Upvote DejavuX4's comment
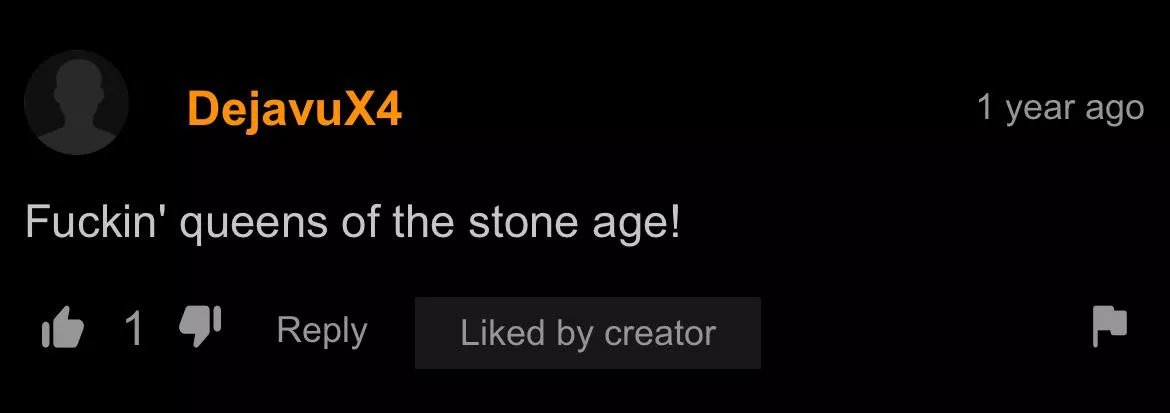1170x413 pixels. (x=63, y=328)
